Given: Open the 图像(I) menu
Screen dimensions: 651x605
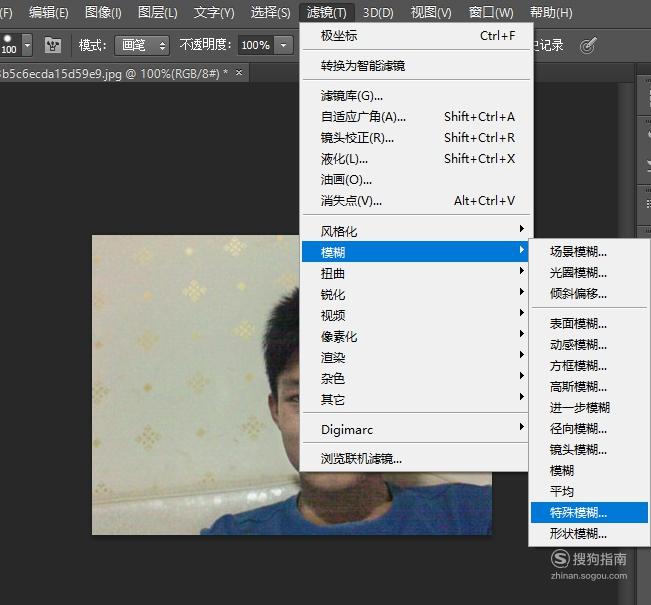Looking at the screenshot, I should 103,12.
